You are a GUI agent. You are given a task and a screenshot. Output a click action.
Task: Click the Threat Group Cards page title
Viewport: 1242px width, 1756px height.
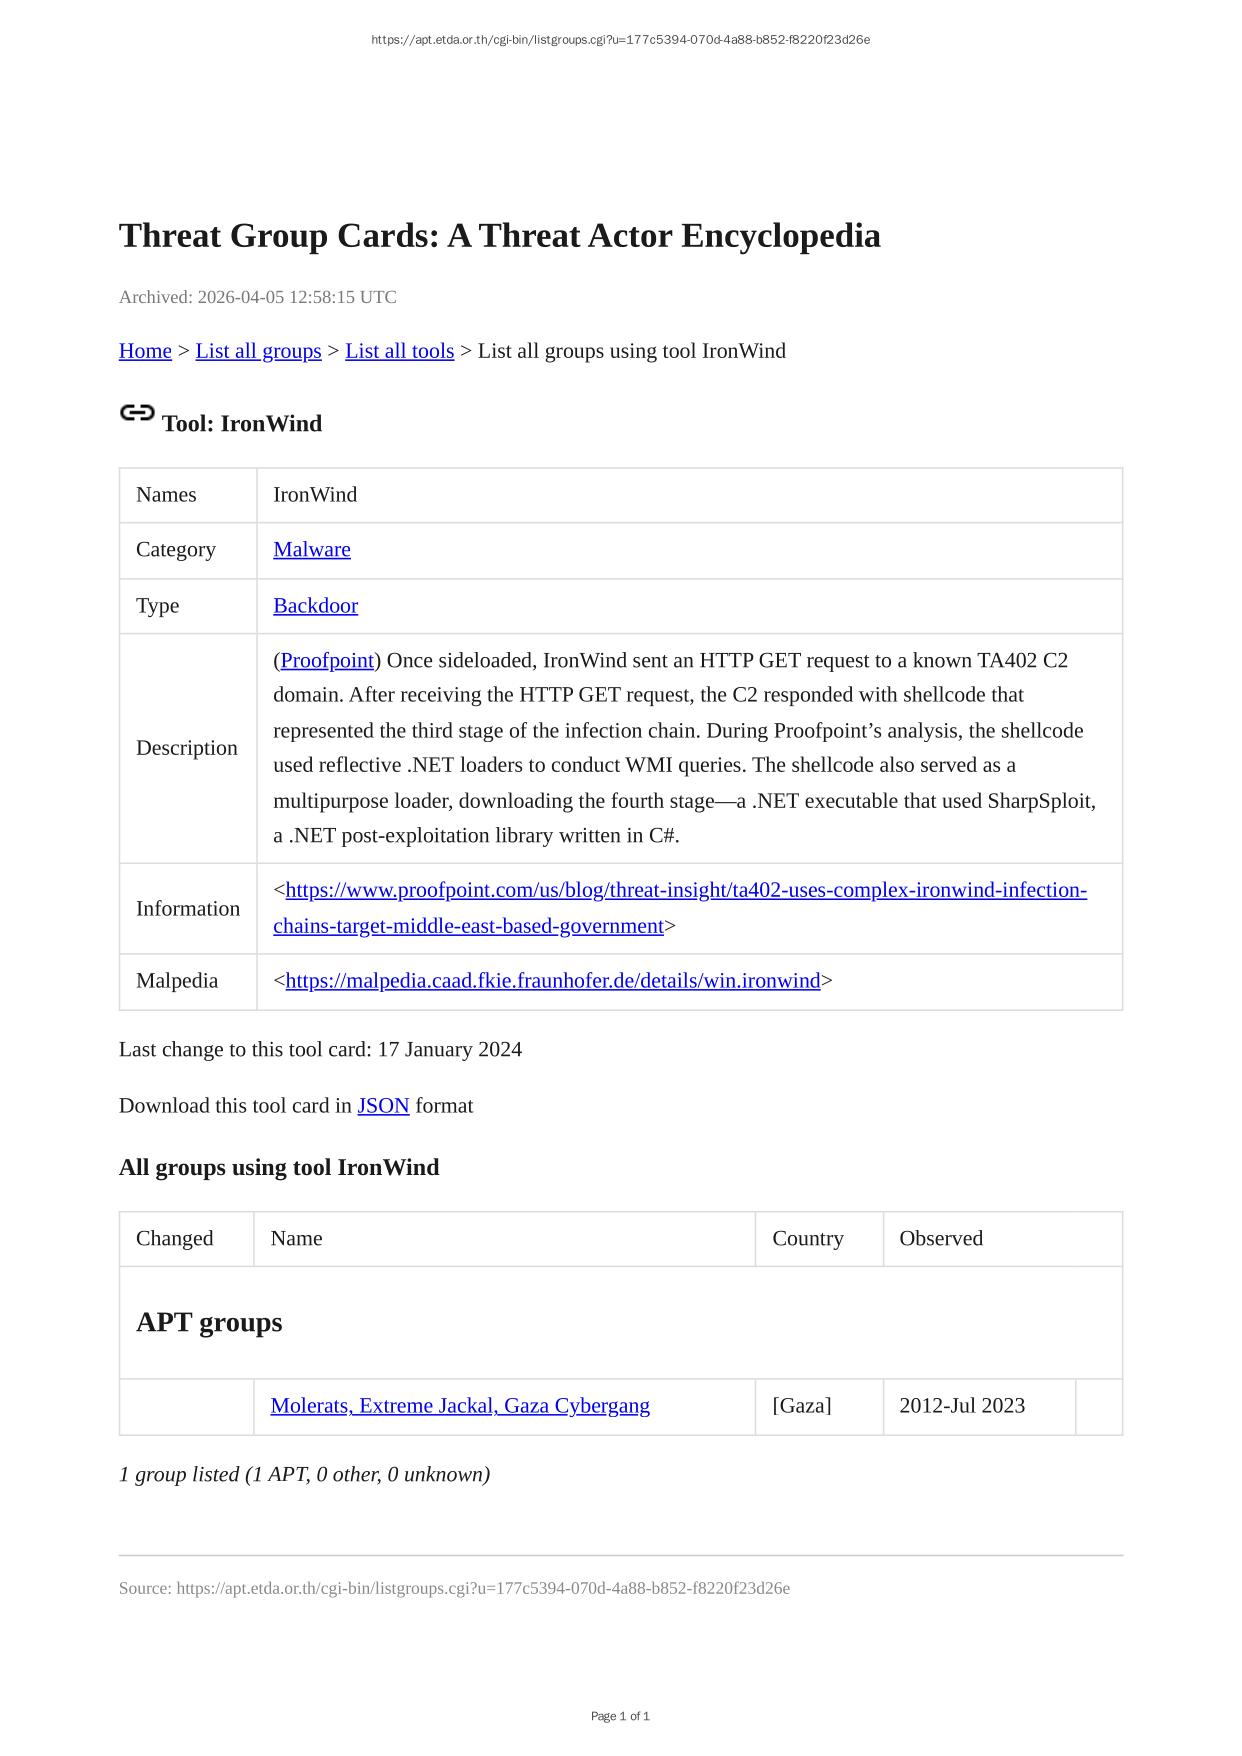pos(500,236)
